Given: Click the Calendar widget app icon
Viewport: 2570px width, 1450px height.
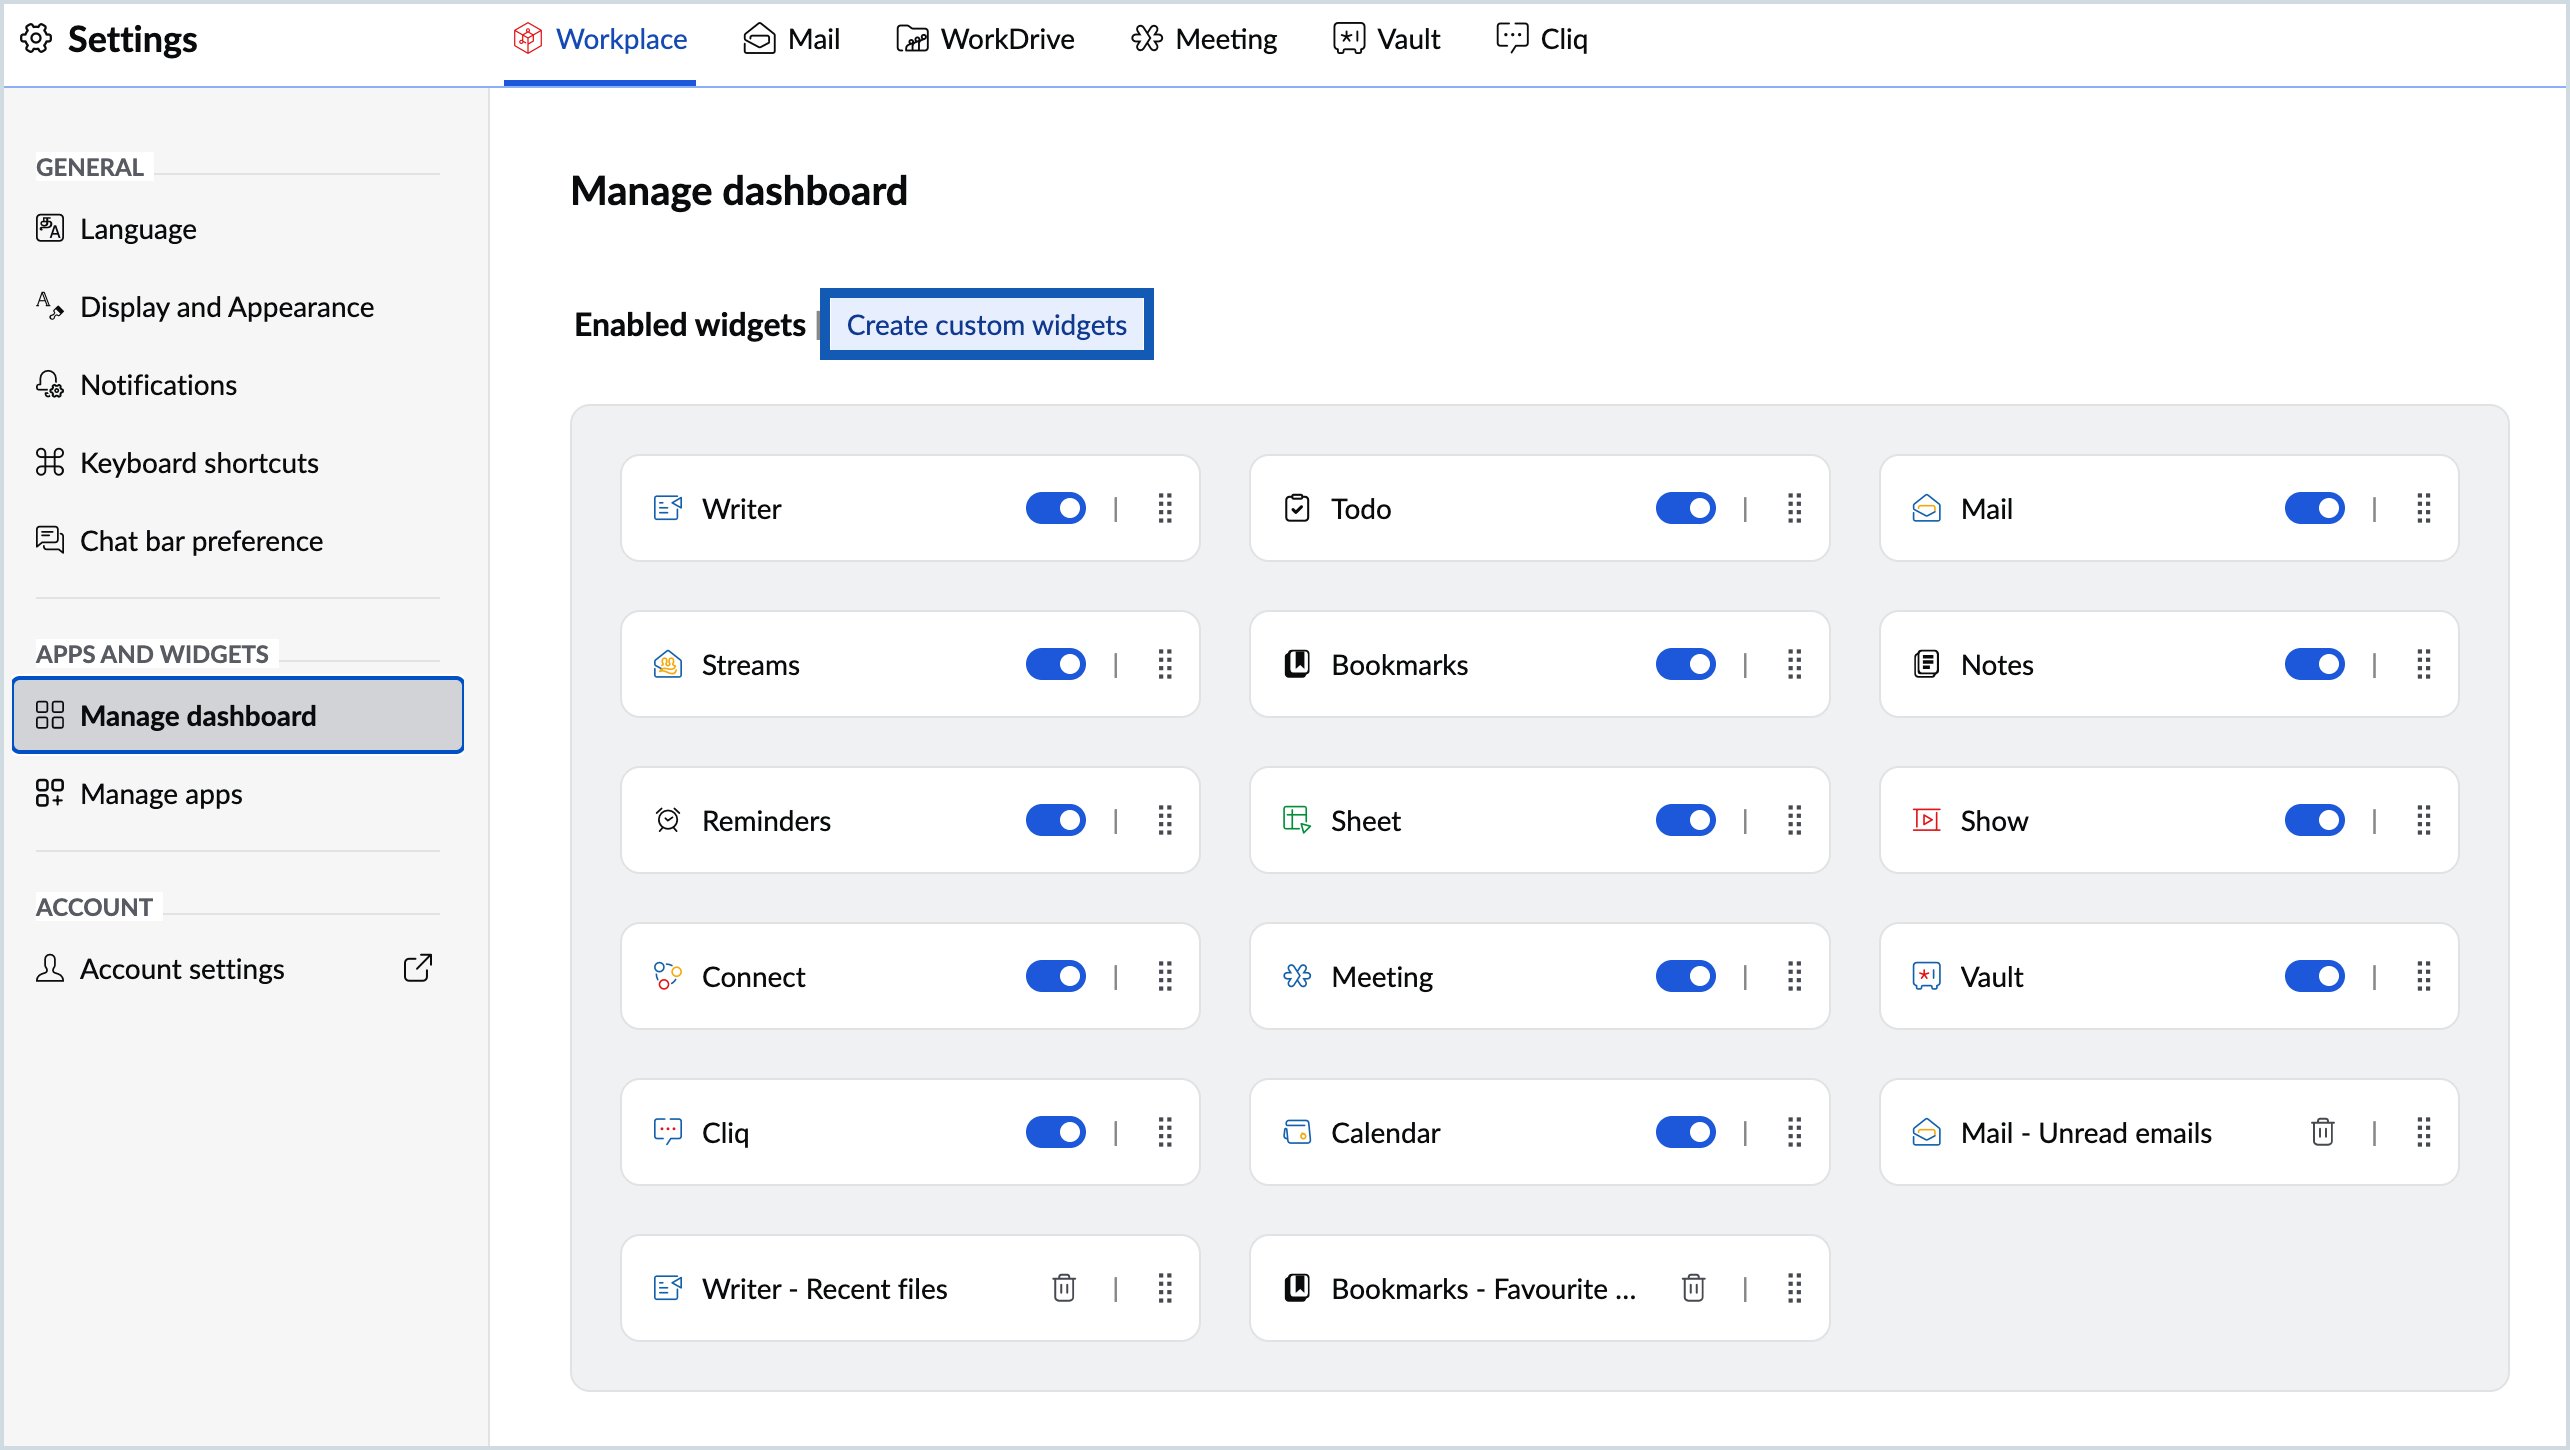Looking at the screenshot, I should click(1297, 1132).
